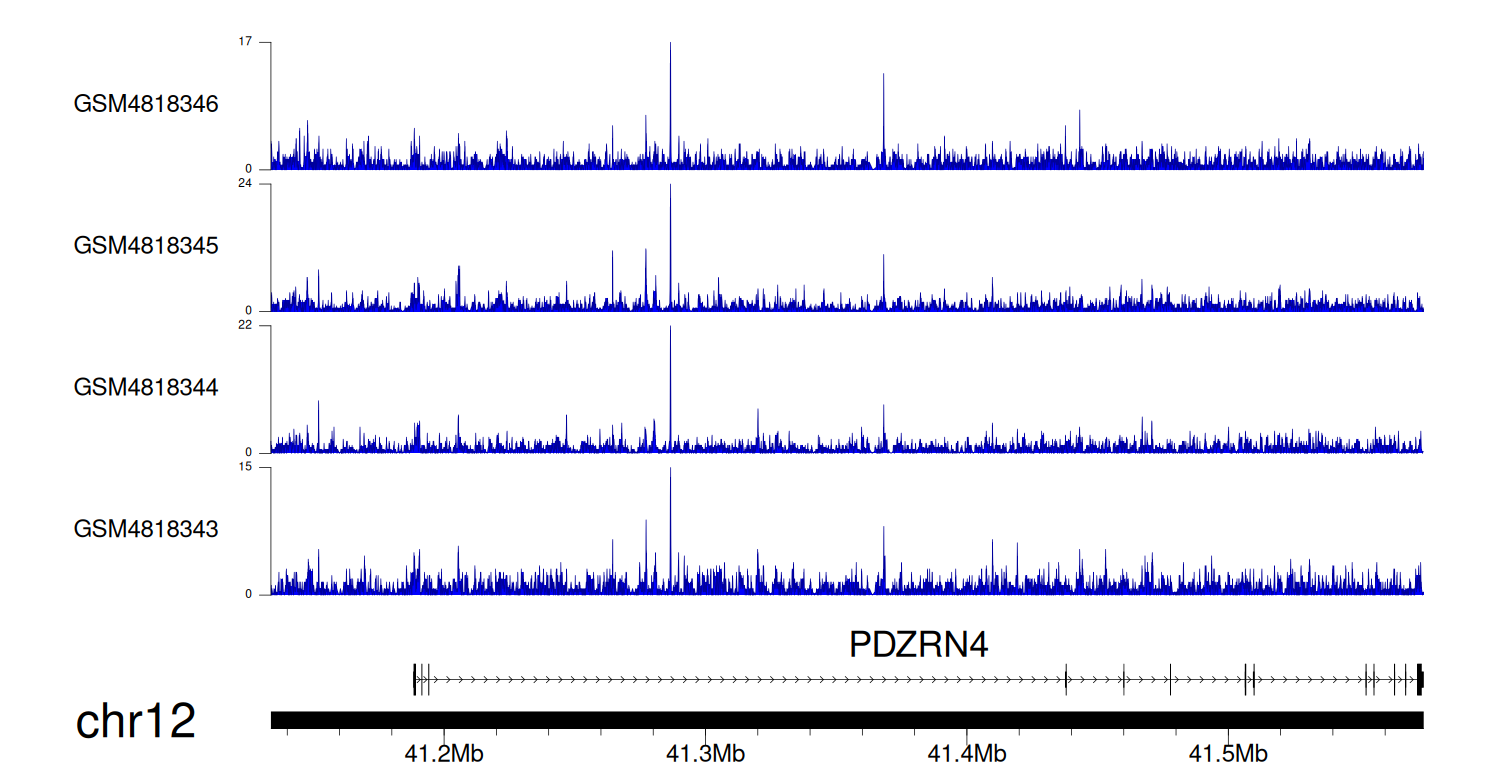Select the GSM4818343 track label
Viewport: 1500px width, 780px height.
146,528
